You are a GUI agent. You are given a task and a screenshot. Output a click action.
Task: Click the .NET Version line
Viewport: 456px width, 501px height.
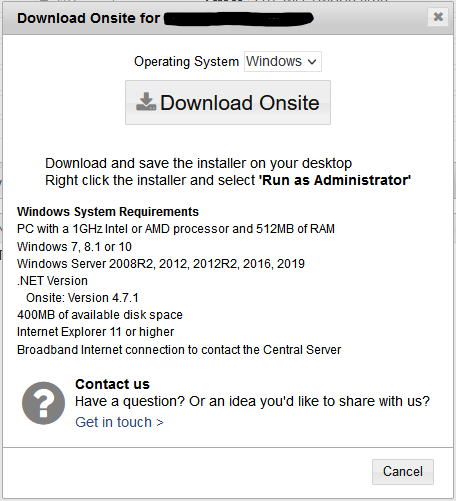(52, 281)
